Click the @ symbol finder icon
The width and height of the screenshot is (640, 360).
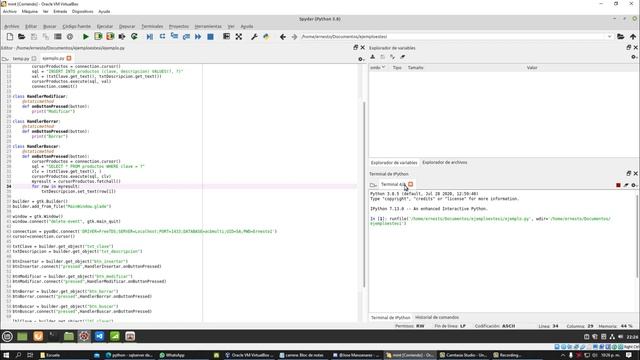click(70, 37)
